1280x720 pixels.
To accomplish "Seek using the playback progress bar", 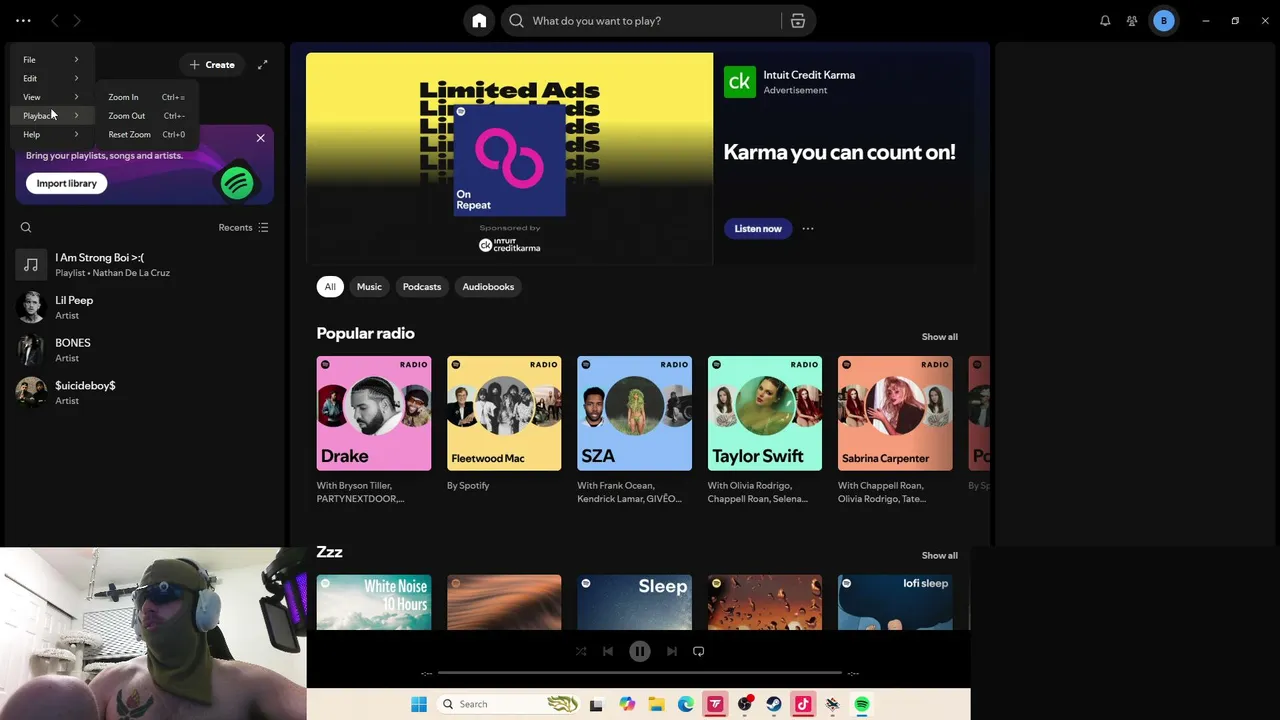I will pyautogui.click(x=640, y=673).
